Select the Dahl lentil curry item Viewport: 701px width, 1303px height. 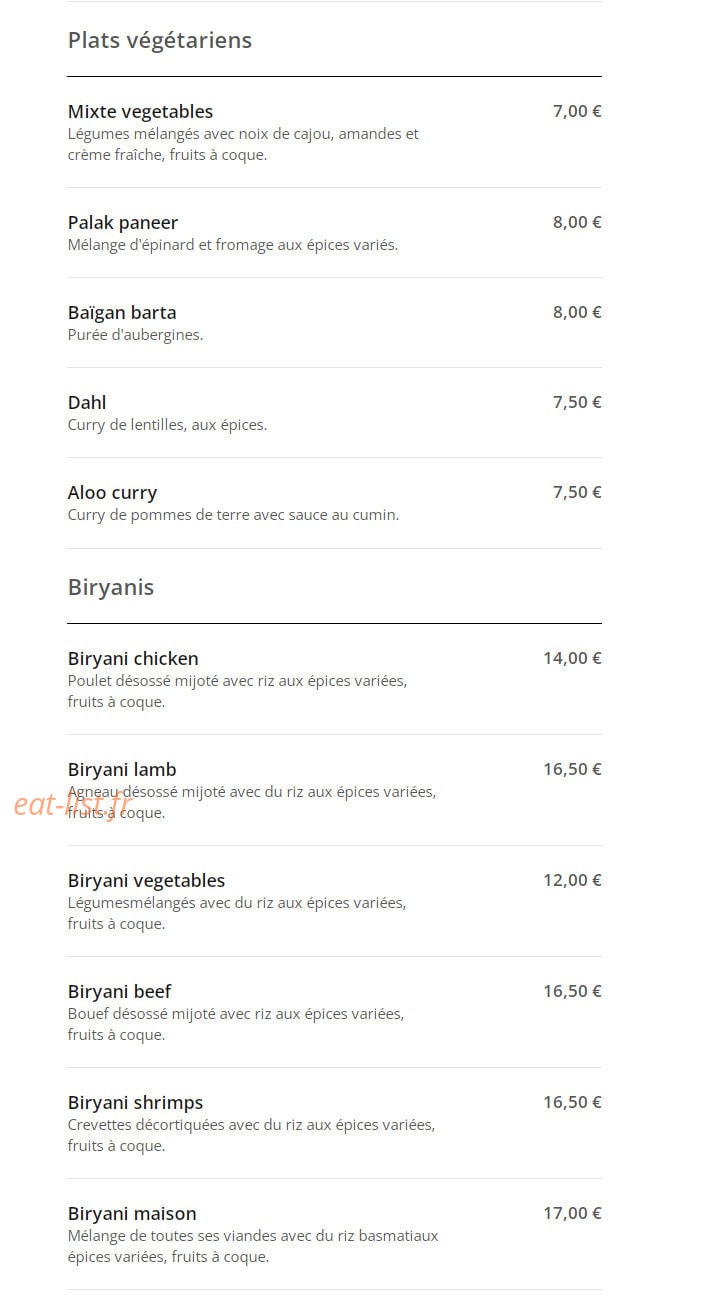click(x=87, y=402)
